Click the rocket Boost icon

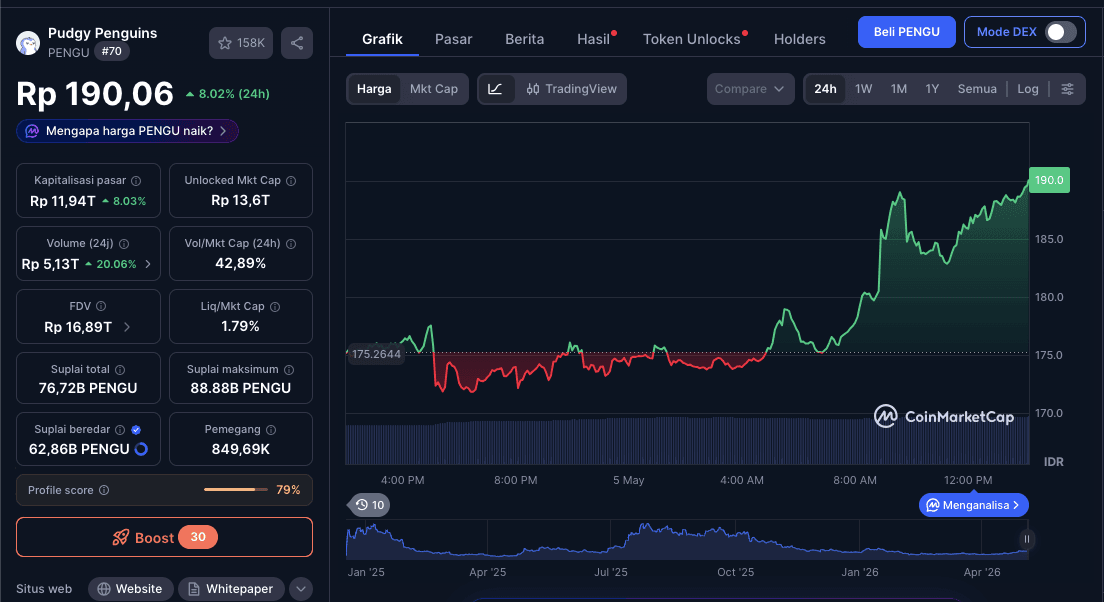pos(121,537)
